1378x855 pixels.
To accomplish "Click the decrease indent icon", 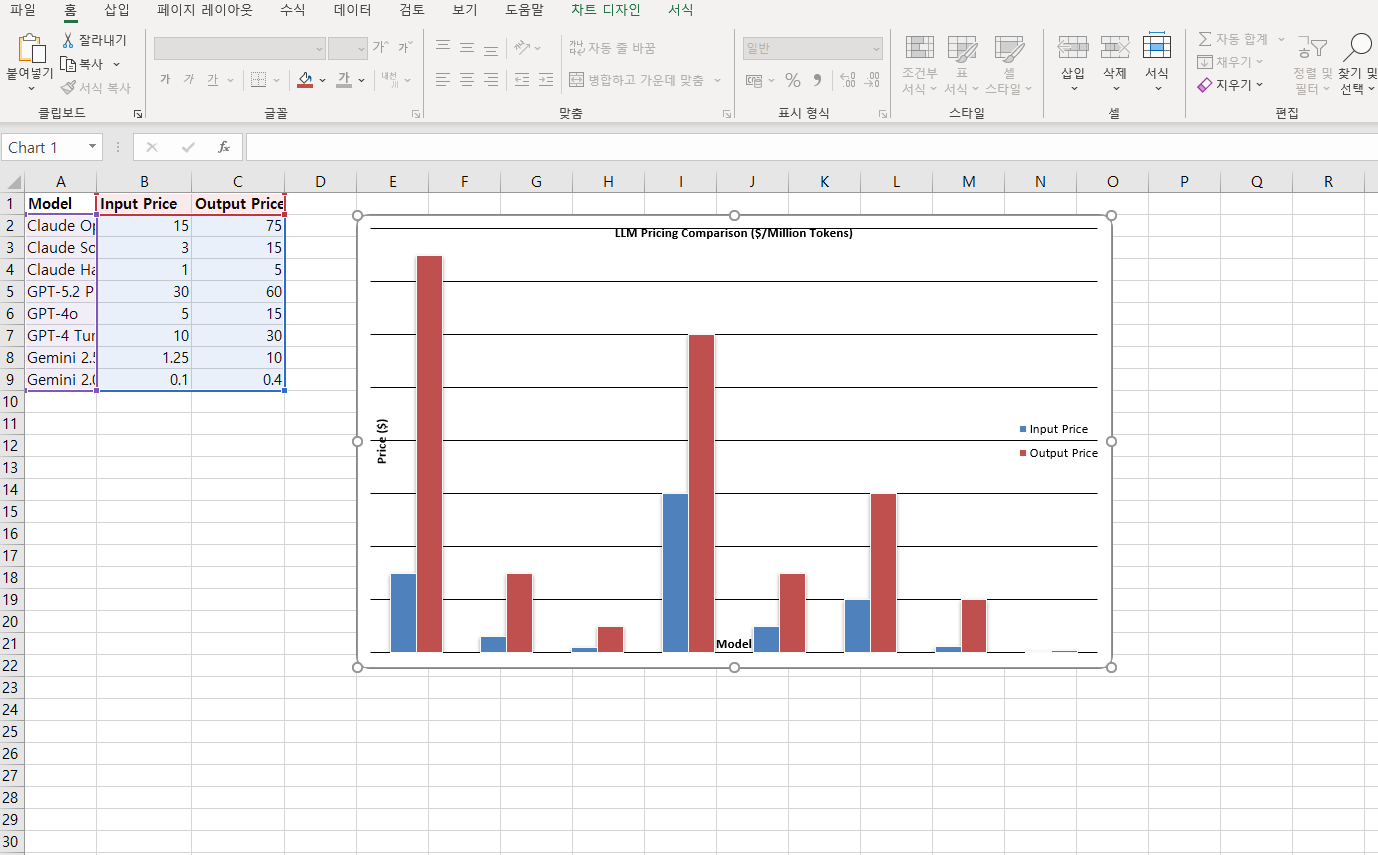I will [x=522, y=80].
